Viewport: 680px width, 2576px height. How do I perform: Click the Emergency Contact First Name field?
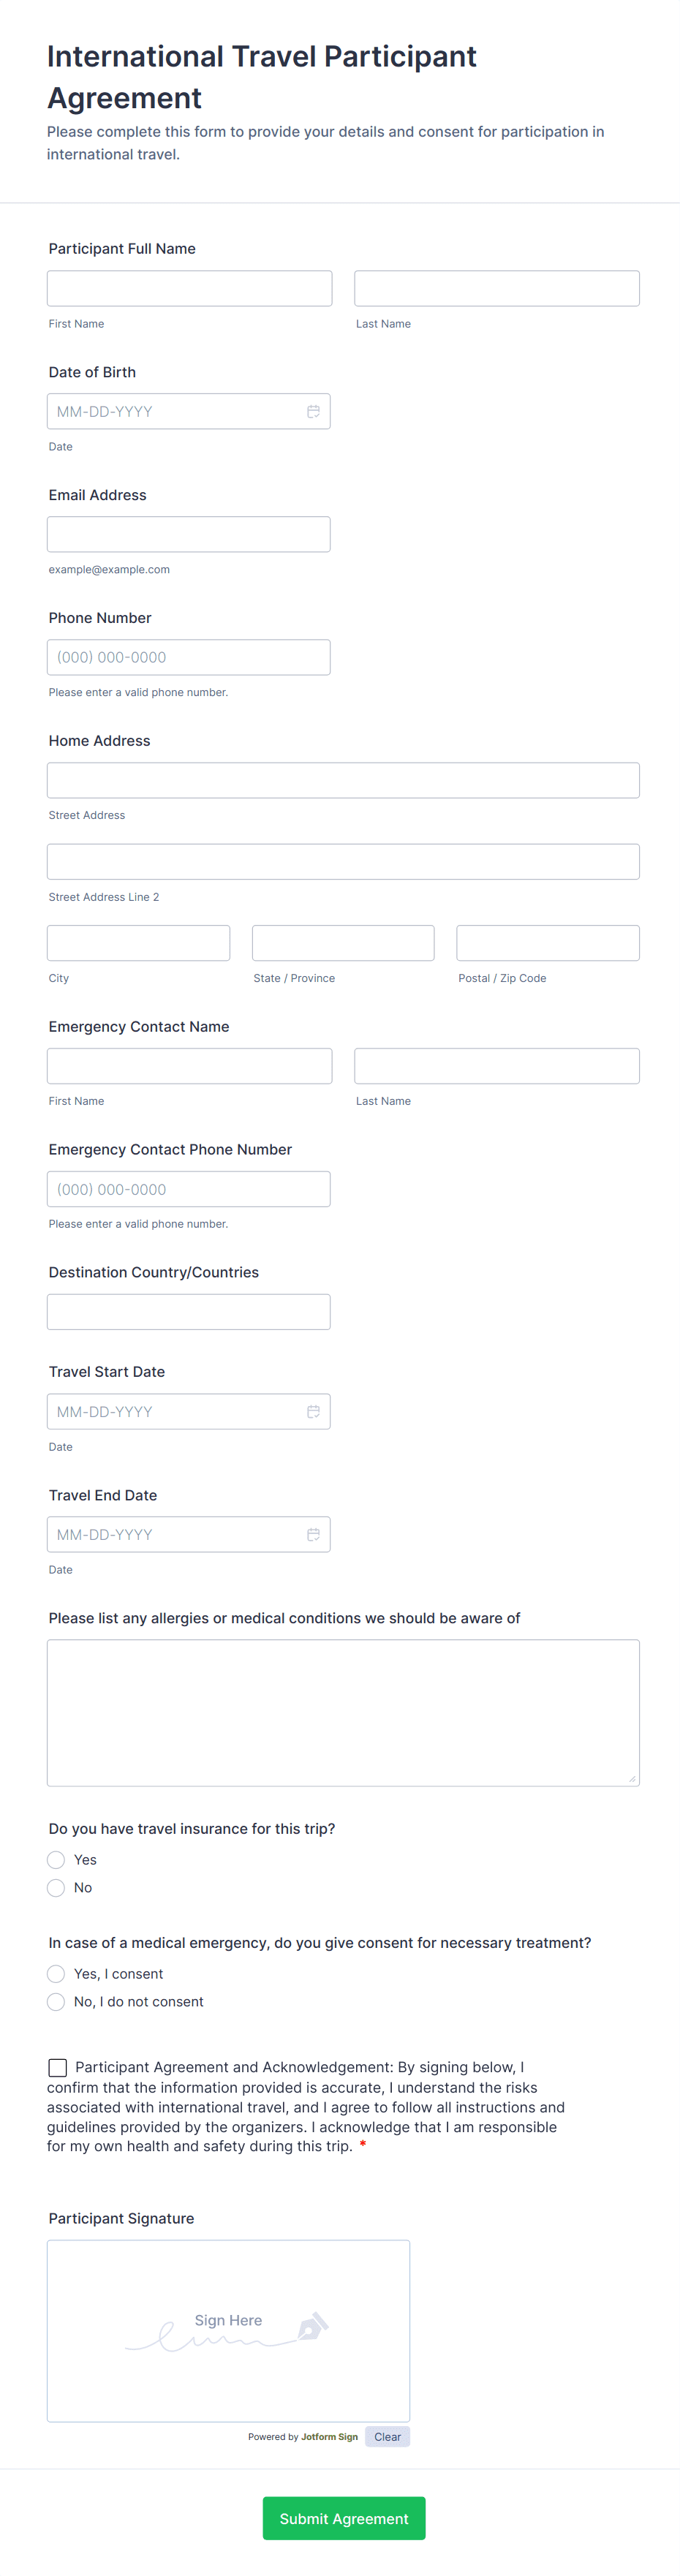[x=189, y=1065]
